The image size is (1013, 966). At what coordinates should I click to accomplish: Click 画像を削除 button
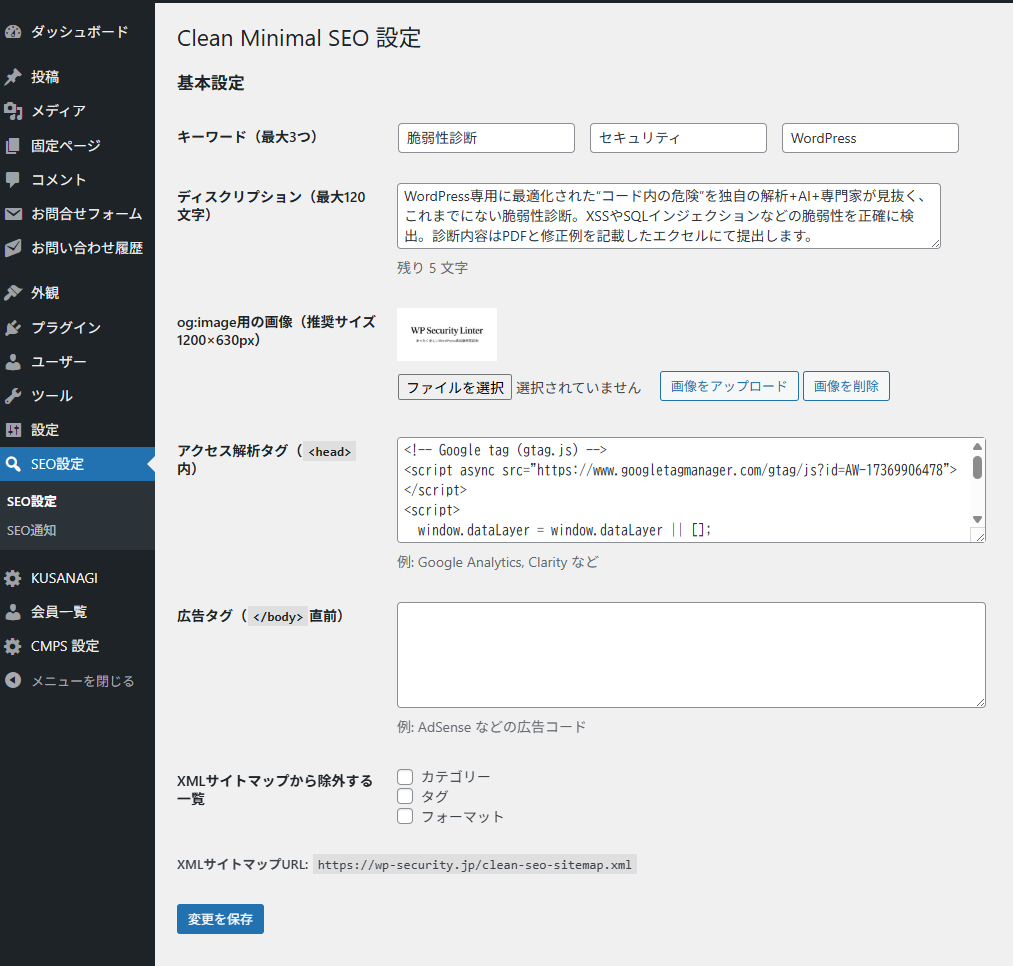click(846, 386)
